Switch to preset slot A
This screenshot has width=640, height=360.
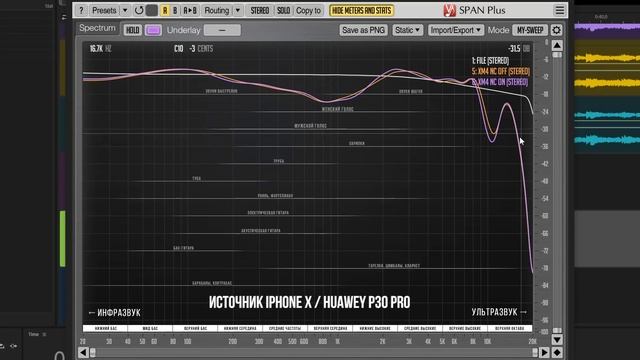pos(165,10)
